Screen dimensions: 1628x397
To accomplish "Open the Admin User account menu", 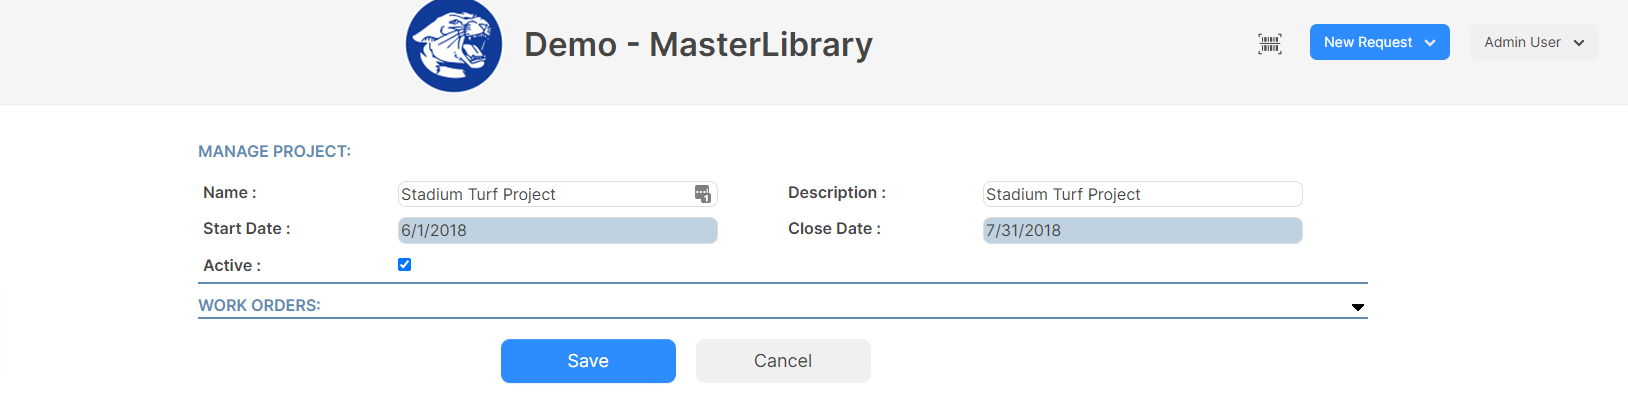I will pyautogui.click(x=1534, y=42).
